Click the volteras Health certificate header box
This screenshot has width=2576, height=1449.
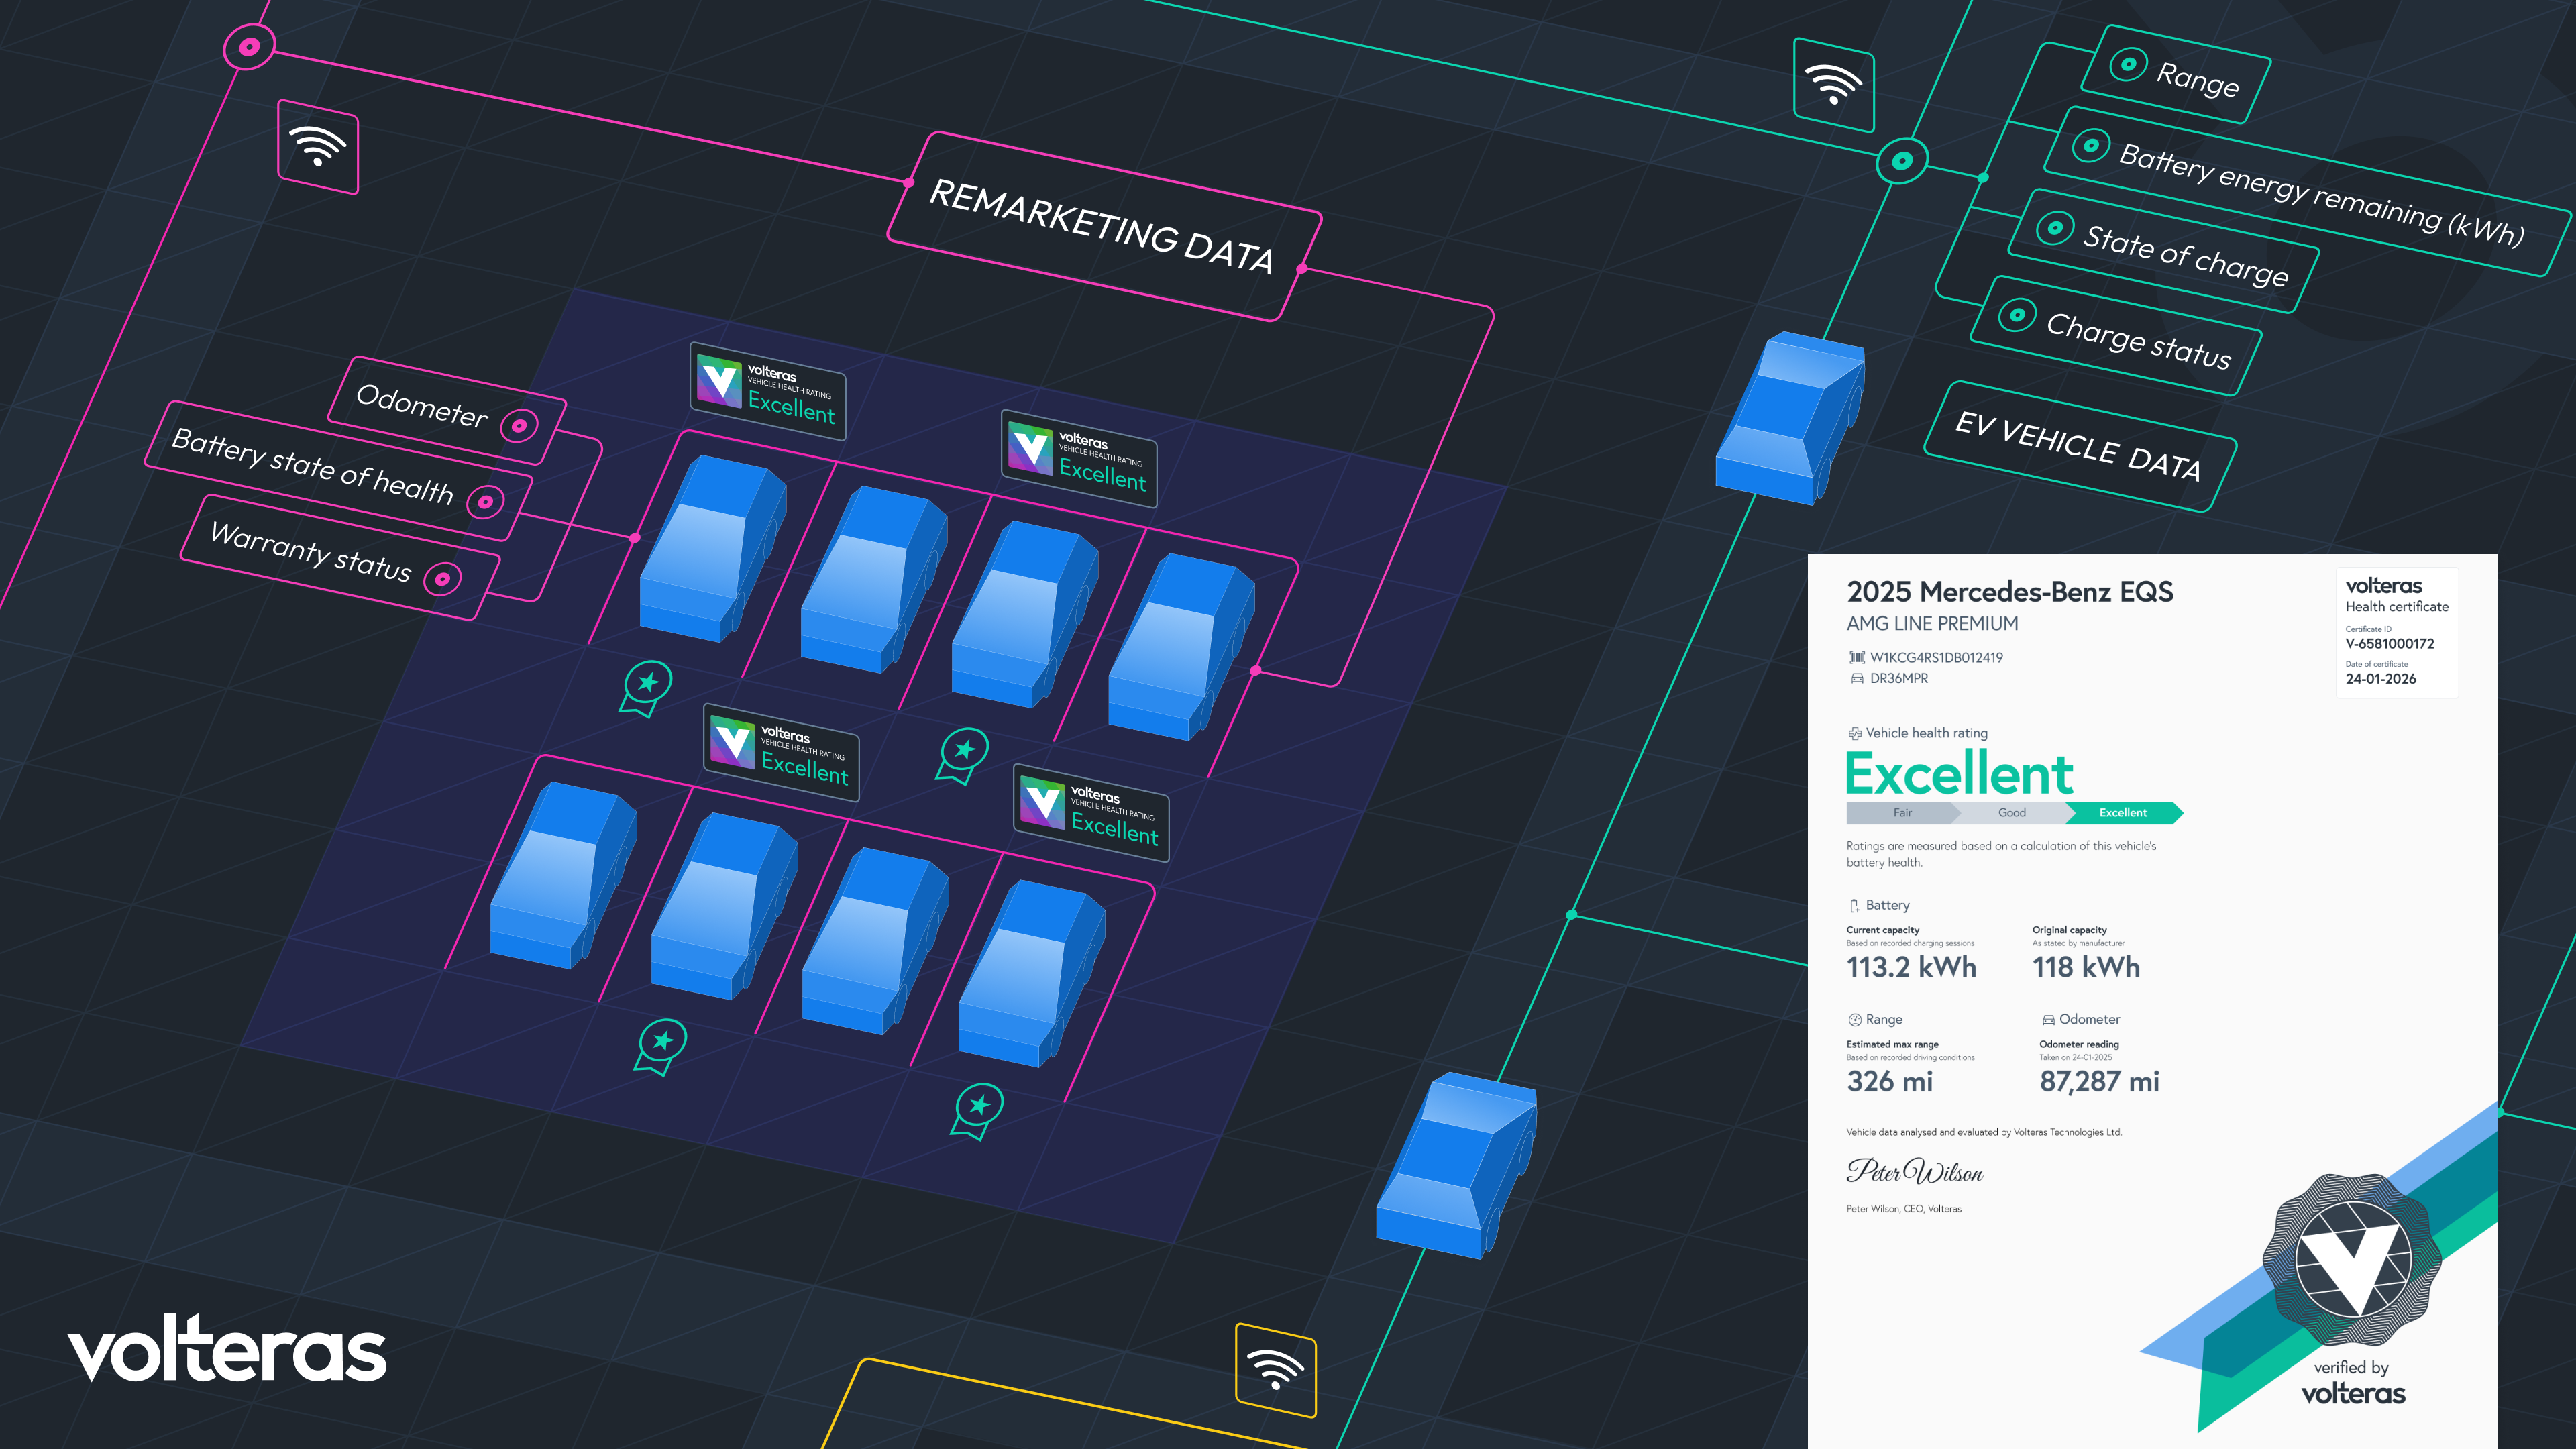tap(2397, 632)
